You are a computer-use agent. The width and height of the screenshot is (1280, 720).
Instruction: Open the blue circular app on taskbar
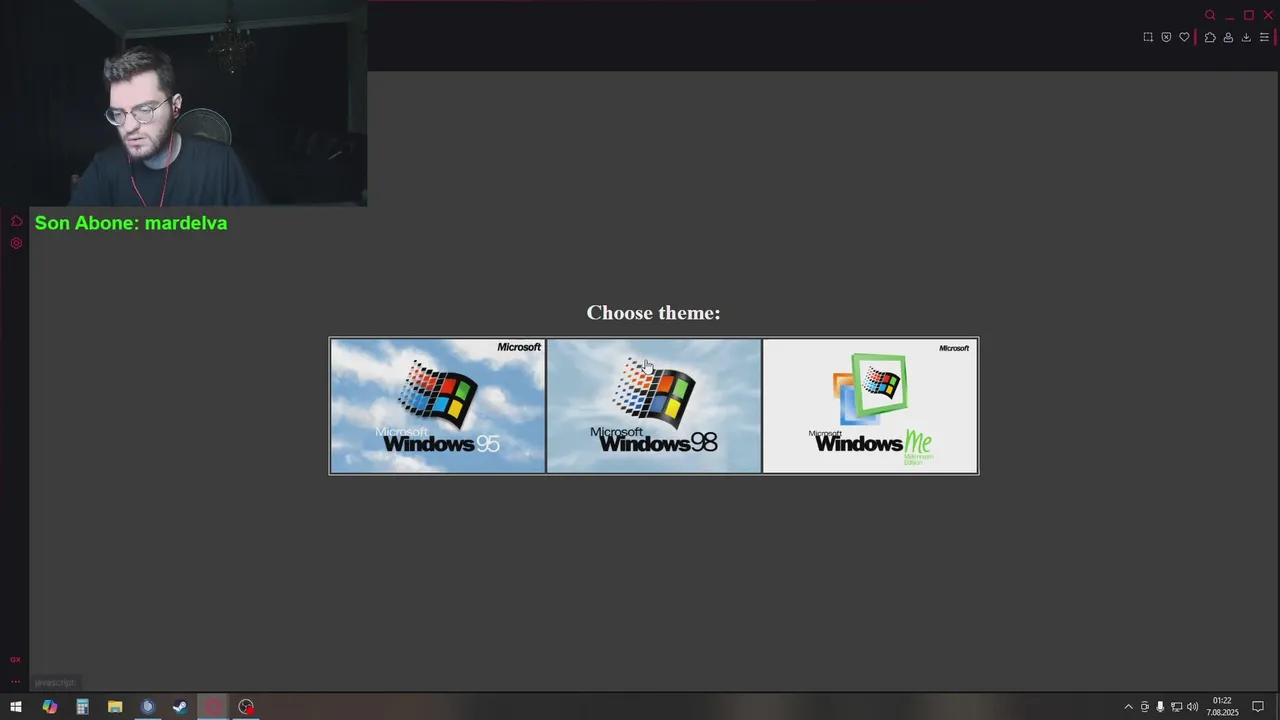[x=148, y=707]
